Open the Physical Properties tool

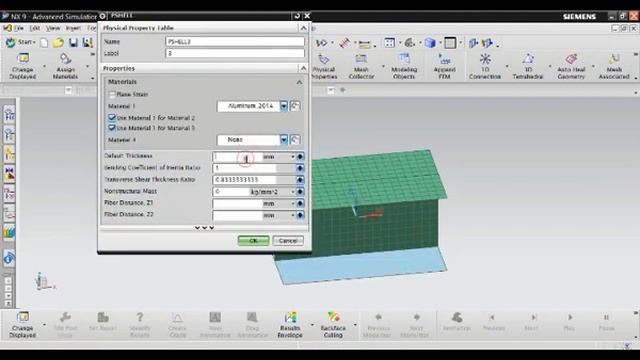pyautogui.click(x=324, y=66)
